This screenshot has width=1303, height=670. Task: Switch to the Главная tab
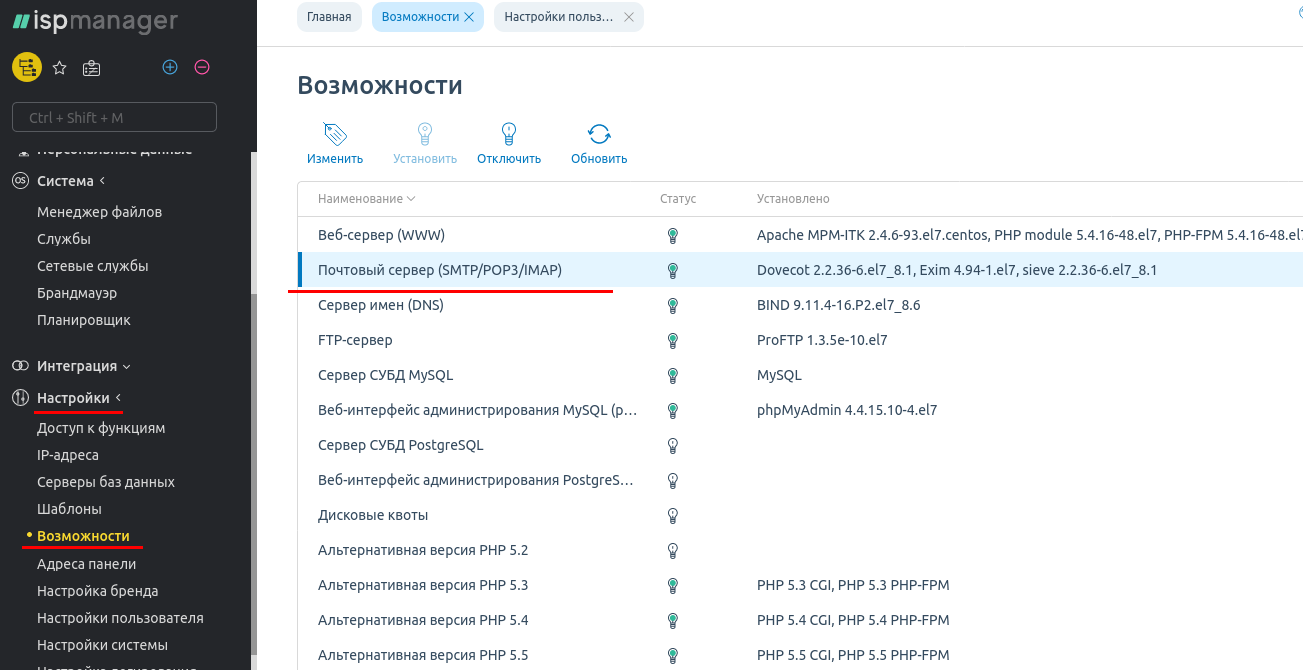[329, 17]
